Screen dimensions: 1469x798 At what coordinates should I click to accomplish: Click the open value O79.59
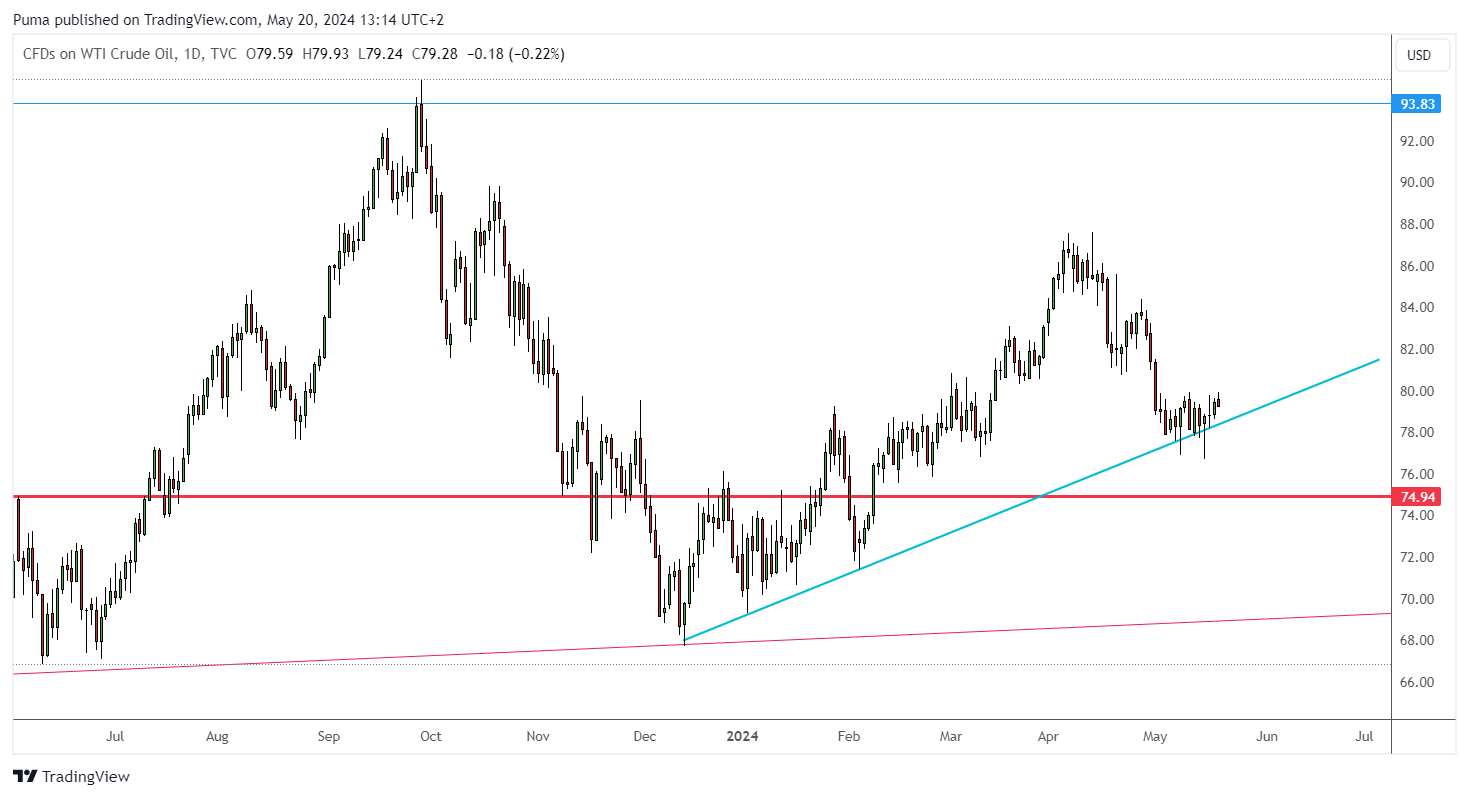tap(270, 54)
